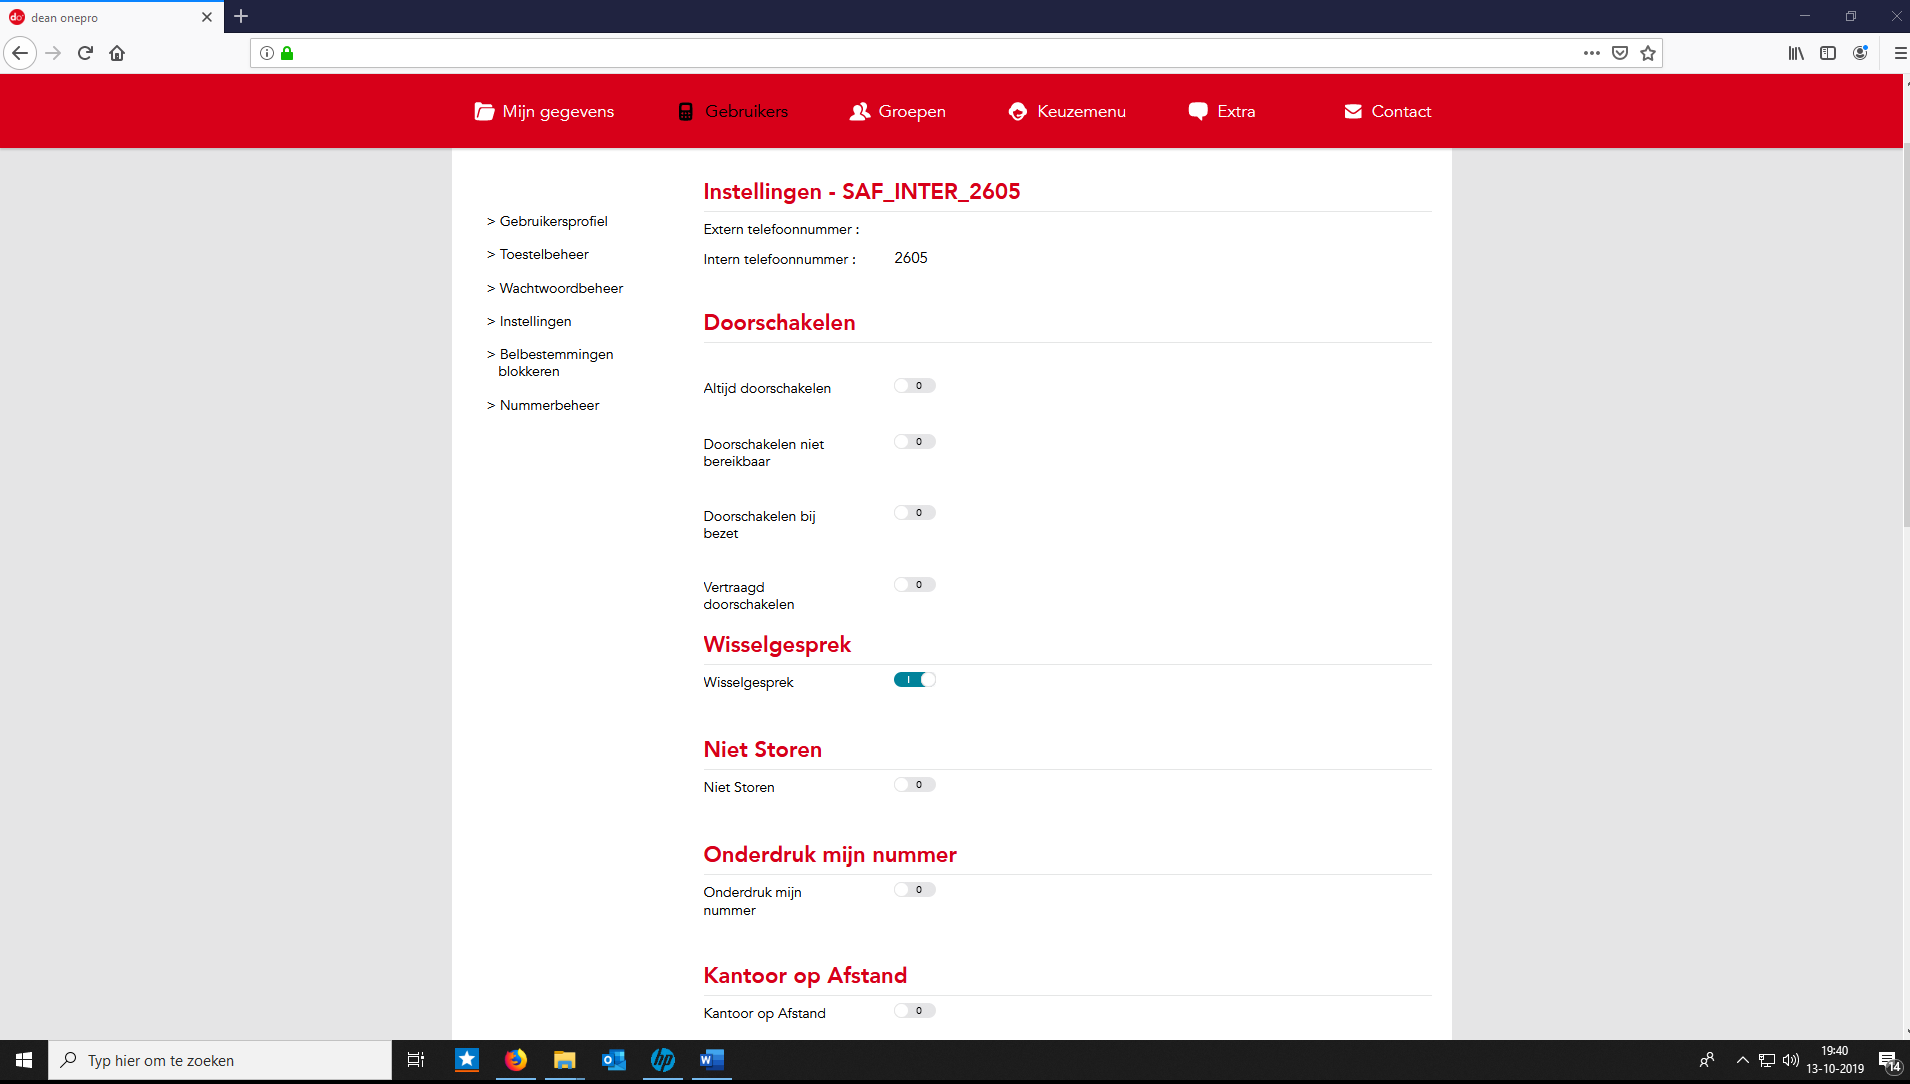Go back with the browser back arrow
Viewport: 1910px width, 1084px height.
tap(20, 53)
